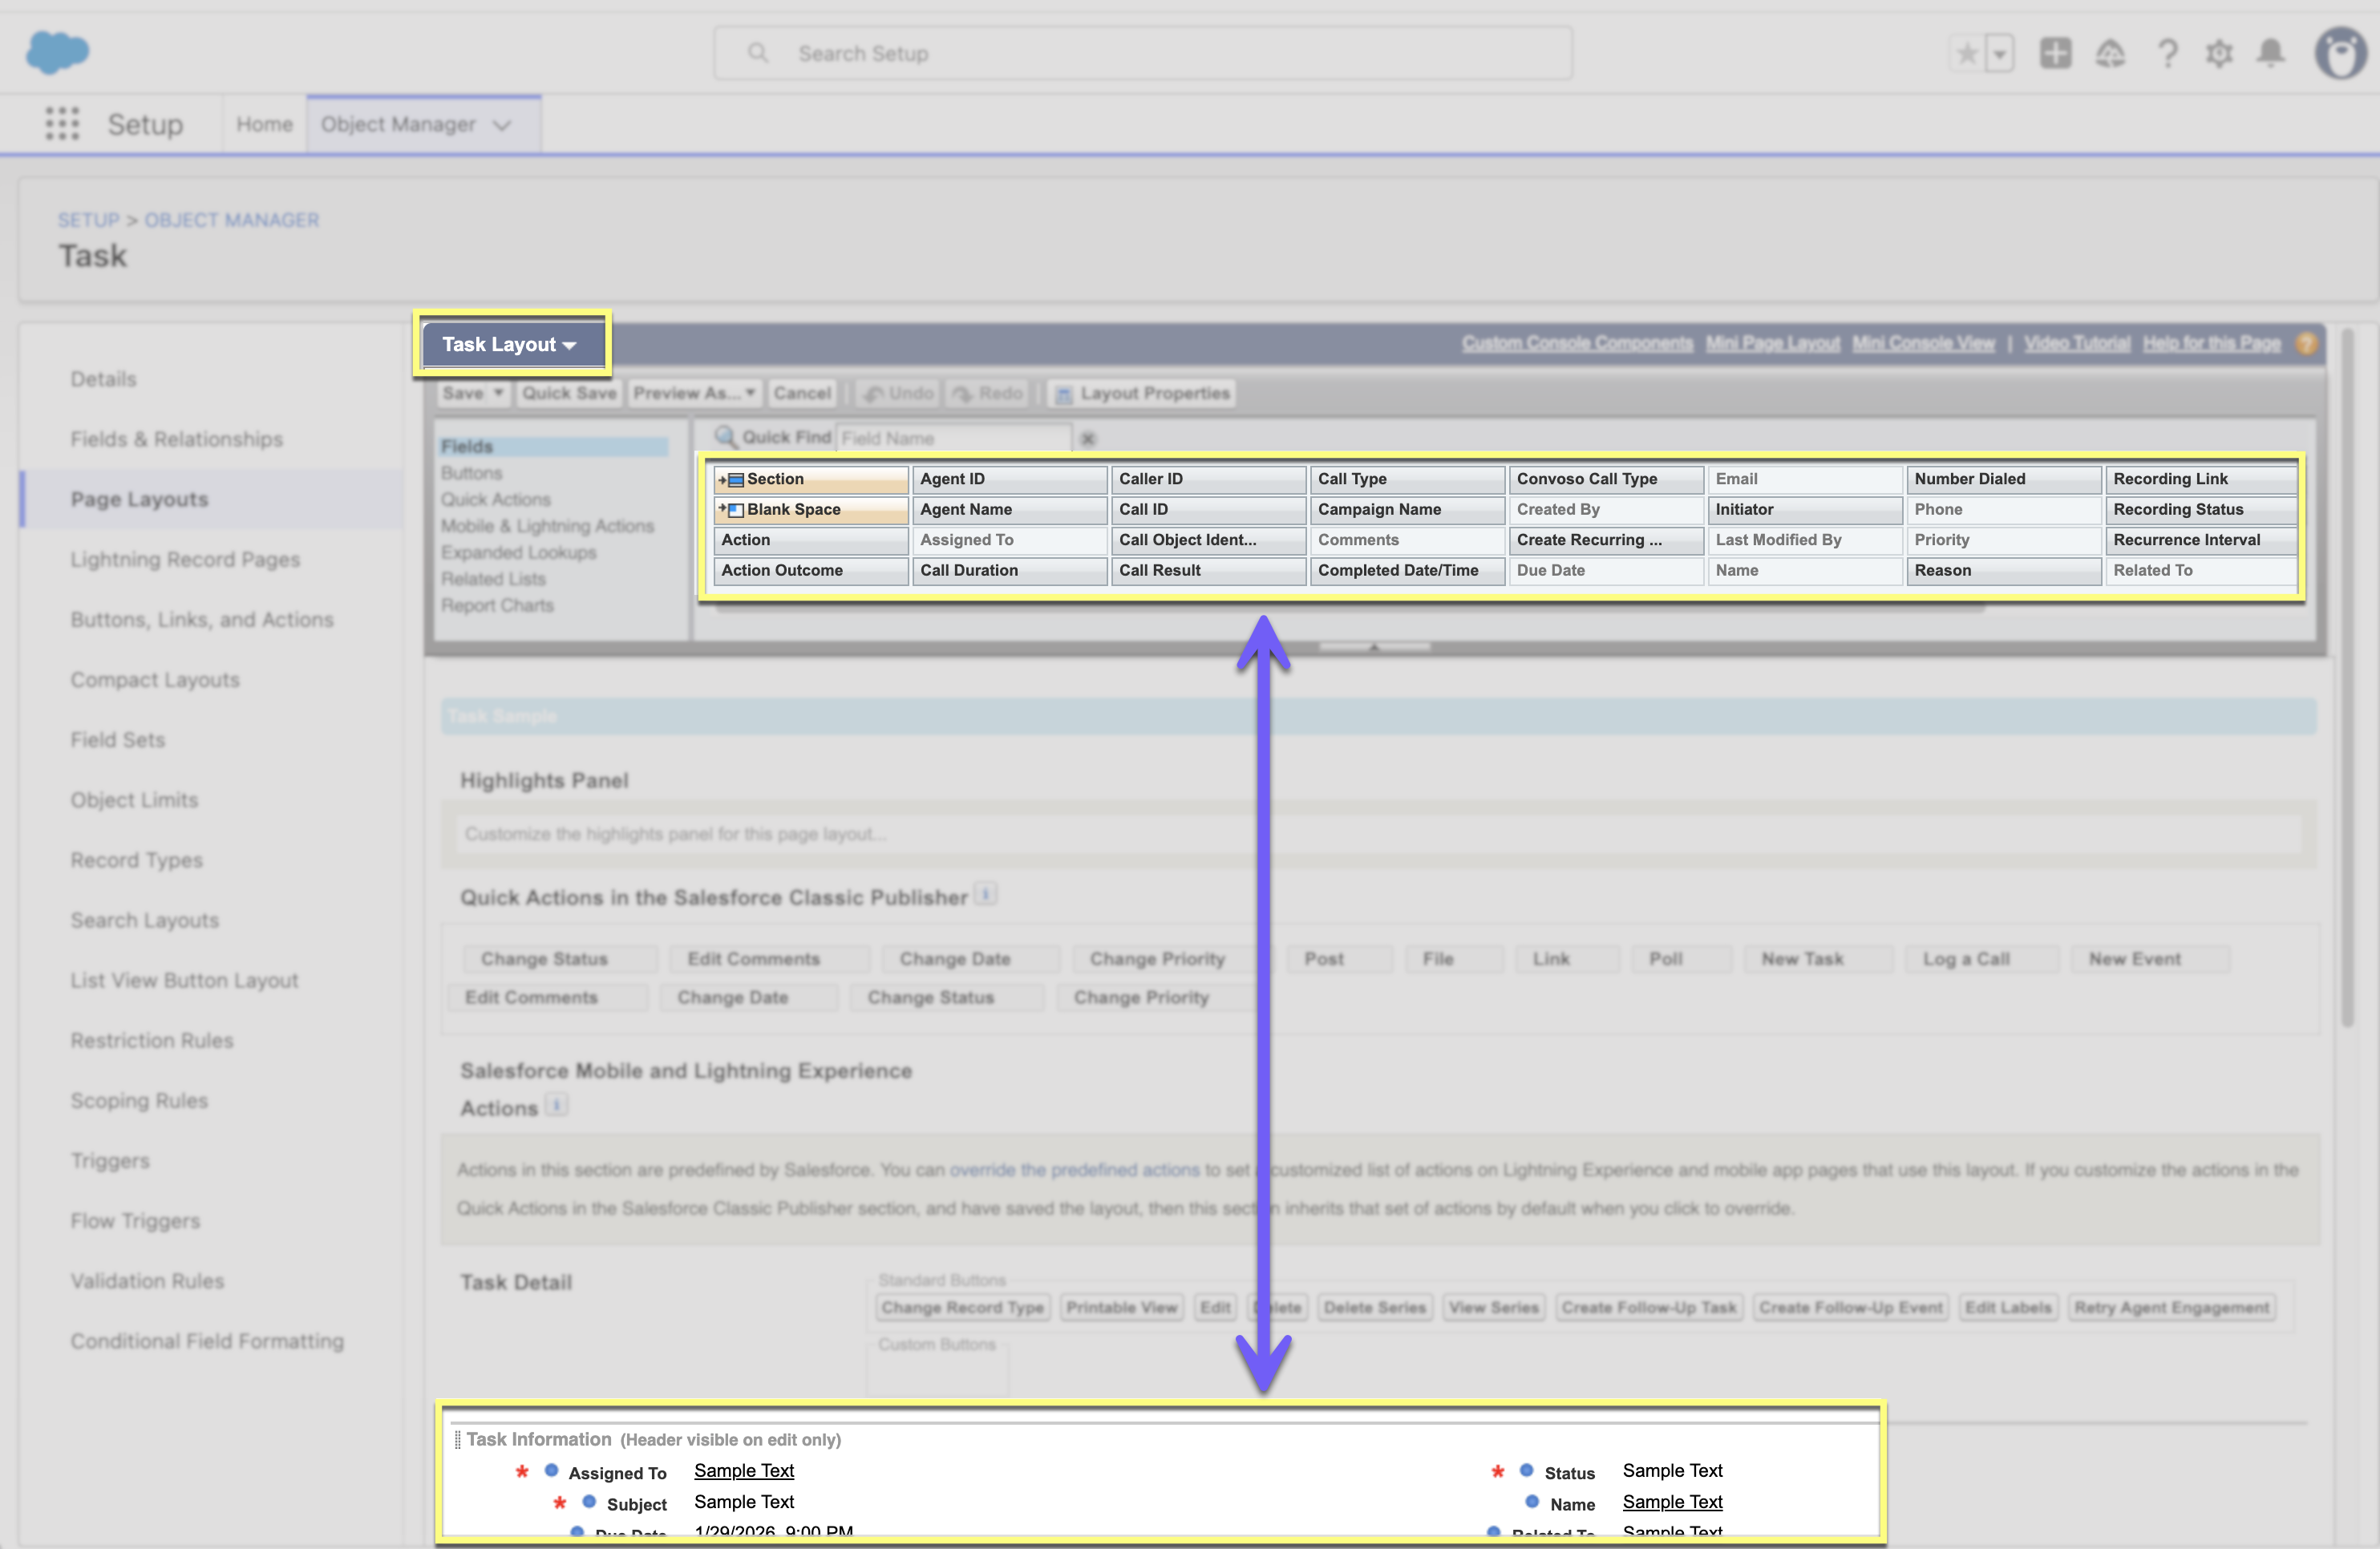Screen dimensions: 2380x1549
Task: Click the favorites star icon
Action: coord(1966,54)
